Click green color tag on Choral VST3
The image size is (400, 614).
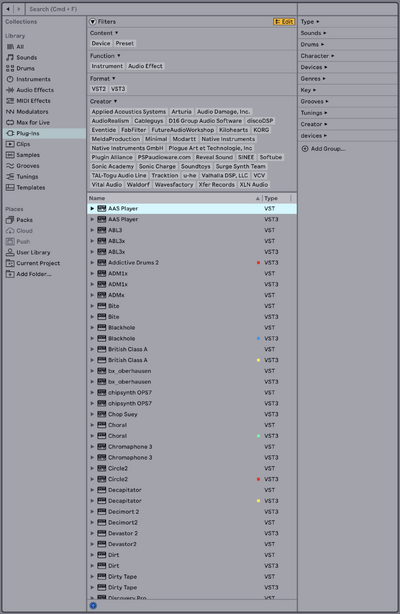point(258,436)
